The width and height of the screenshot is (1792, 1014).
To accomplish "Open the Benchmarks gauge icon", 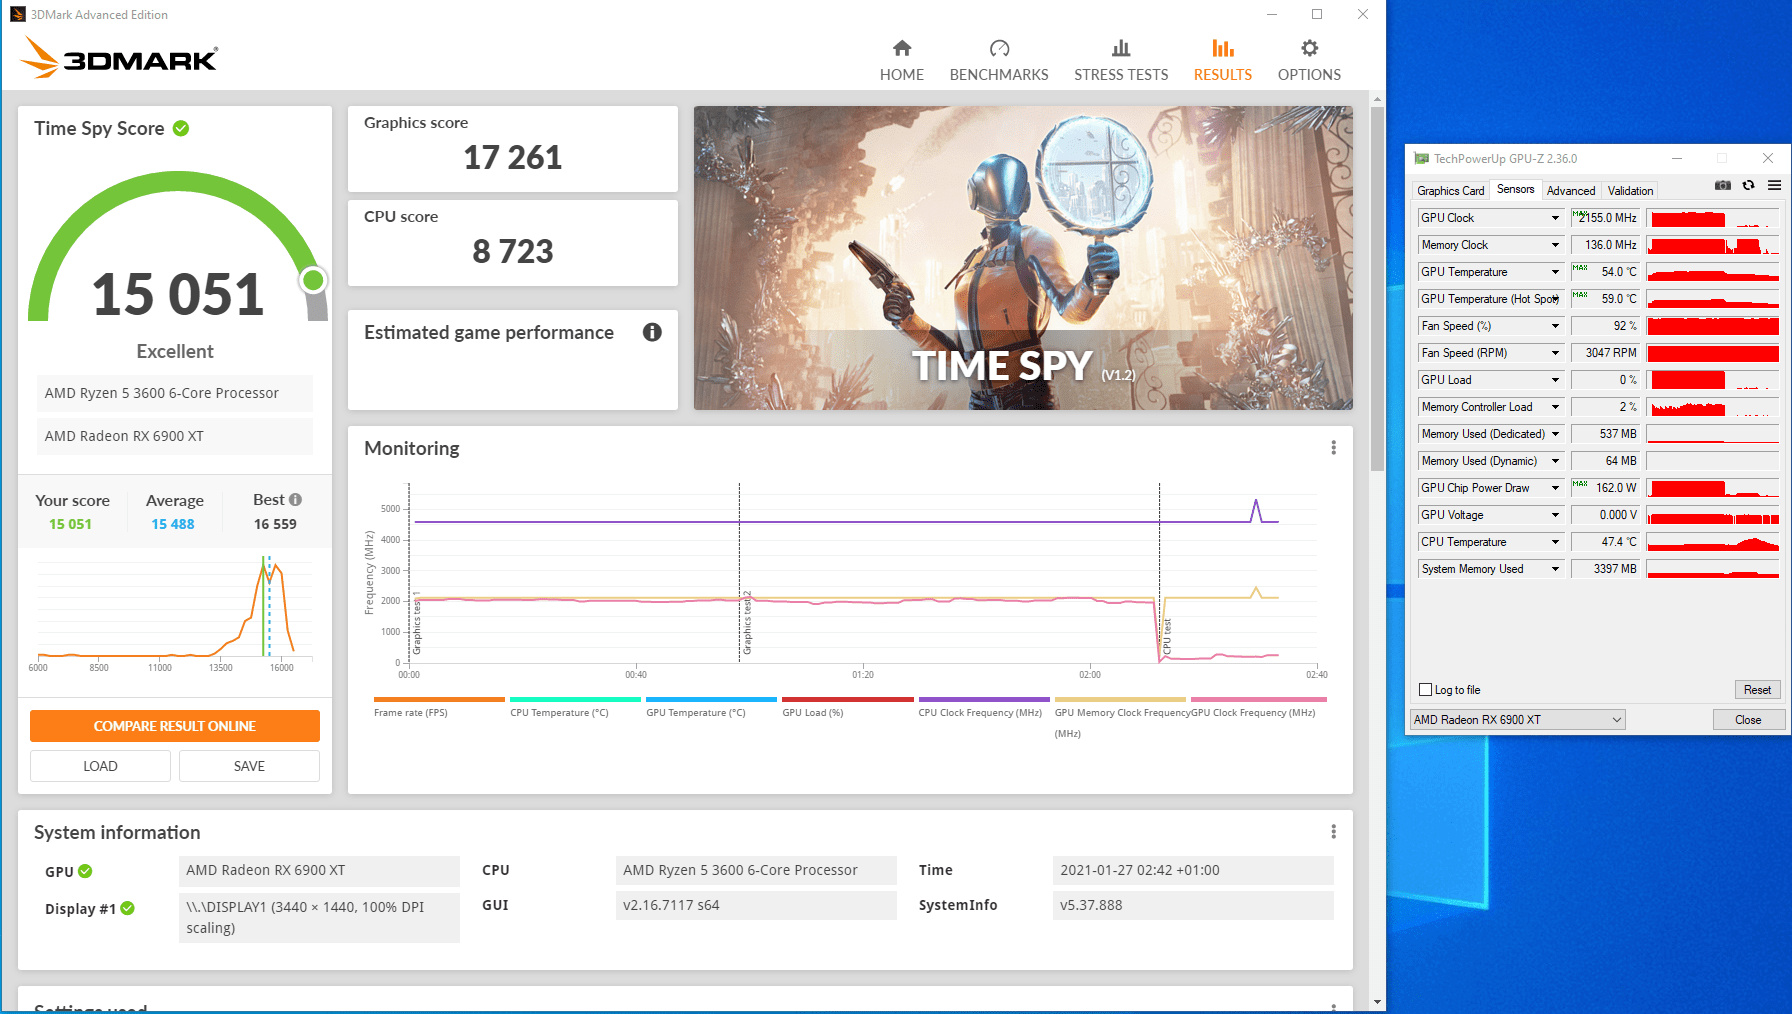I will coord(999,48).
